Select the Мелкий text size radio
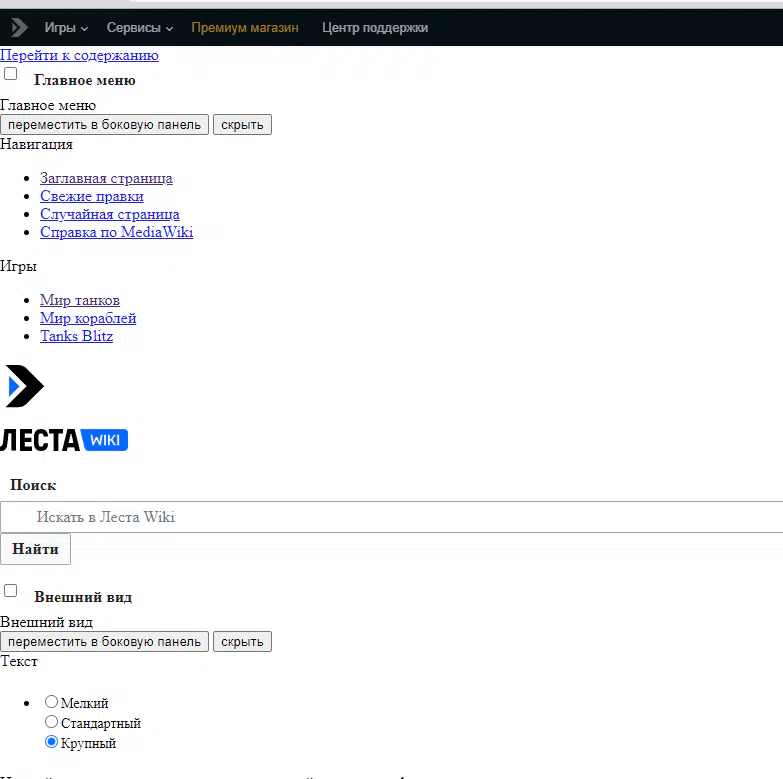This screenshot has width=783, height=779. tap(51, 702)
